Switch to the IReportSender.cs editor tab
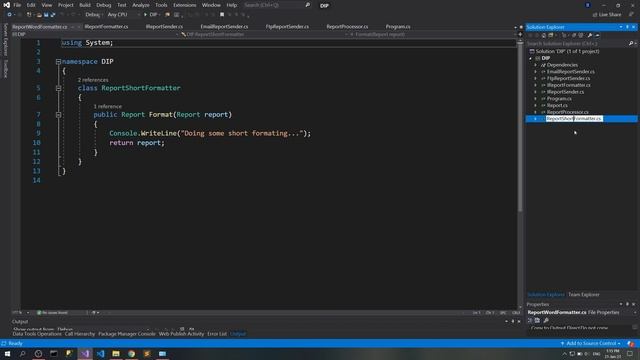This screenshot has width=640, height=360. click(164, 27)
